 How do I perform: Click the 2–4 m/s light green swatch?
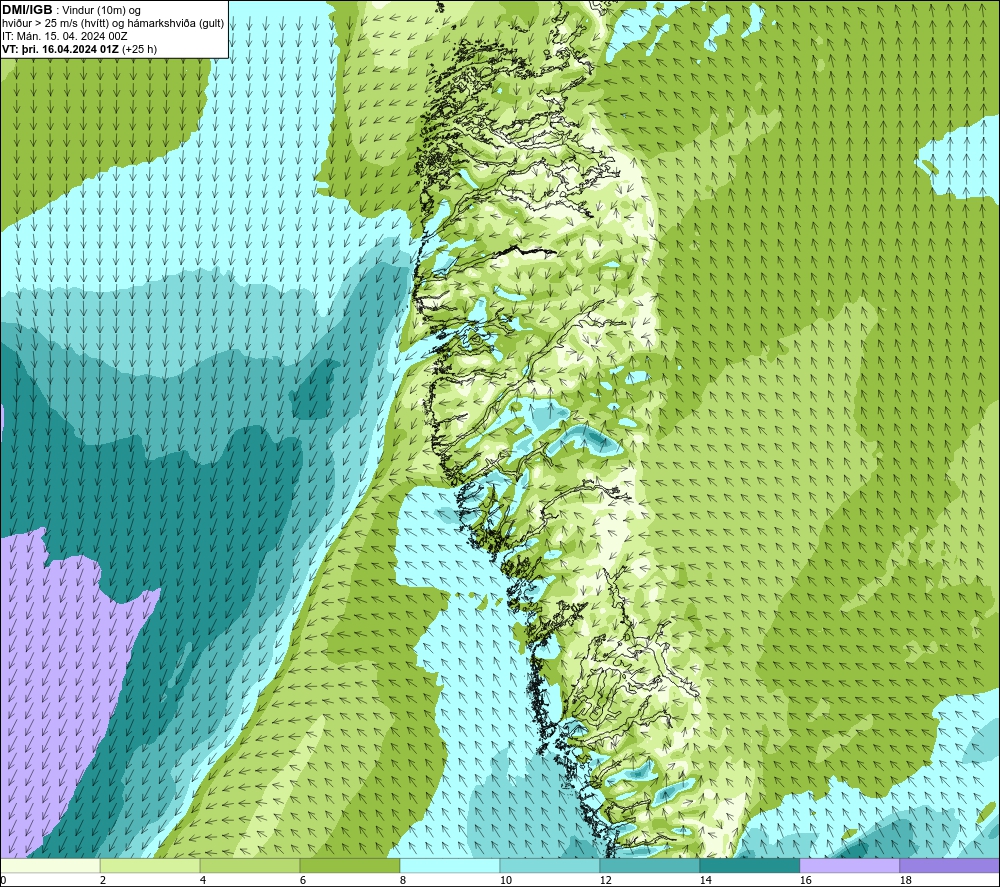click(x=150, y=865)
